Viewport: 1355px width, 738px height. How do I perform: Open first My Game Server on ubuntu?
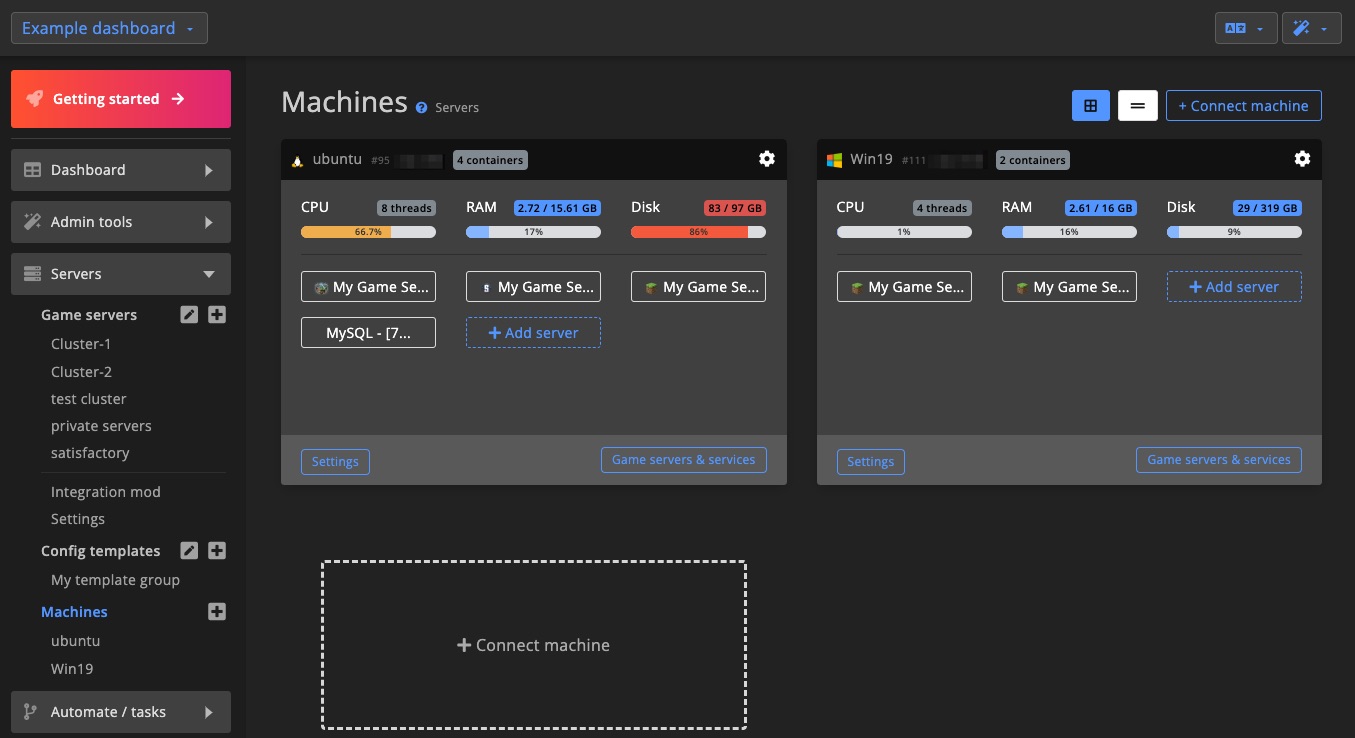[x=368, y=287]
